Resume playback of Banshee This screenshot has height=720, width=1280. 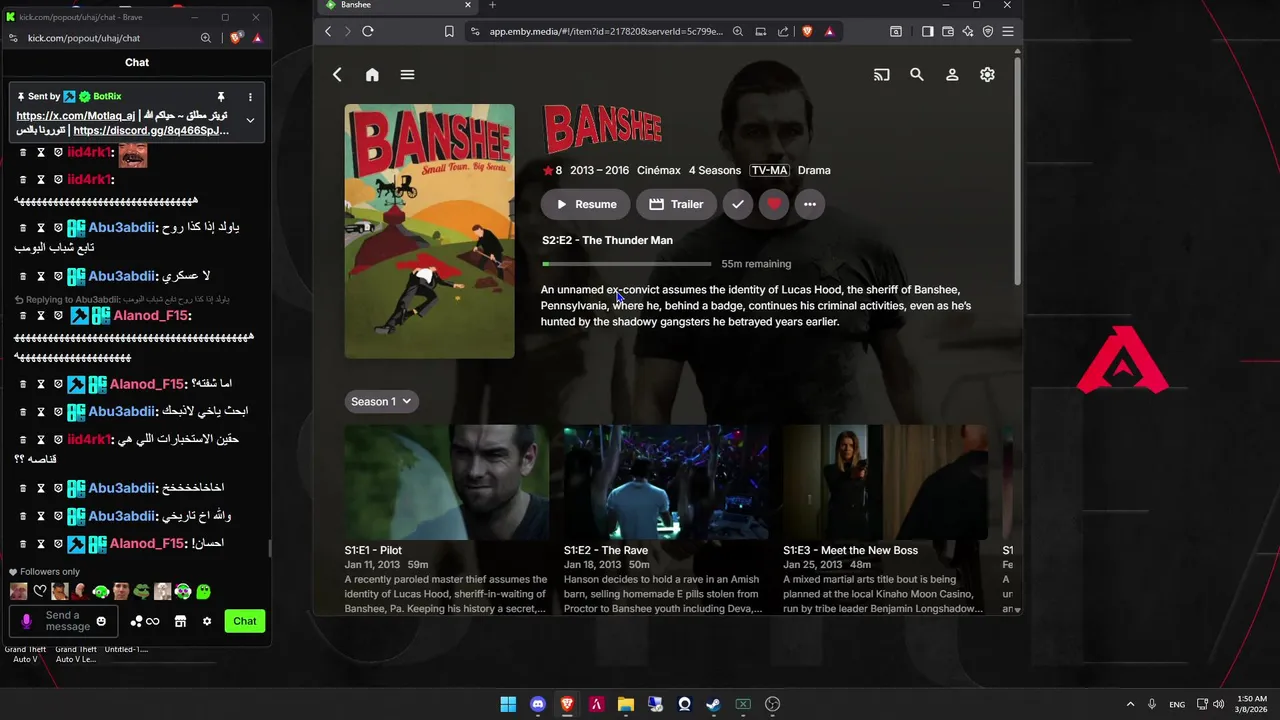(586, 204)
